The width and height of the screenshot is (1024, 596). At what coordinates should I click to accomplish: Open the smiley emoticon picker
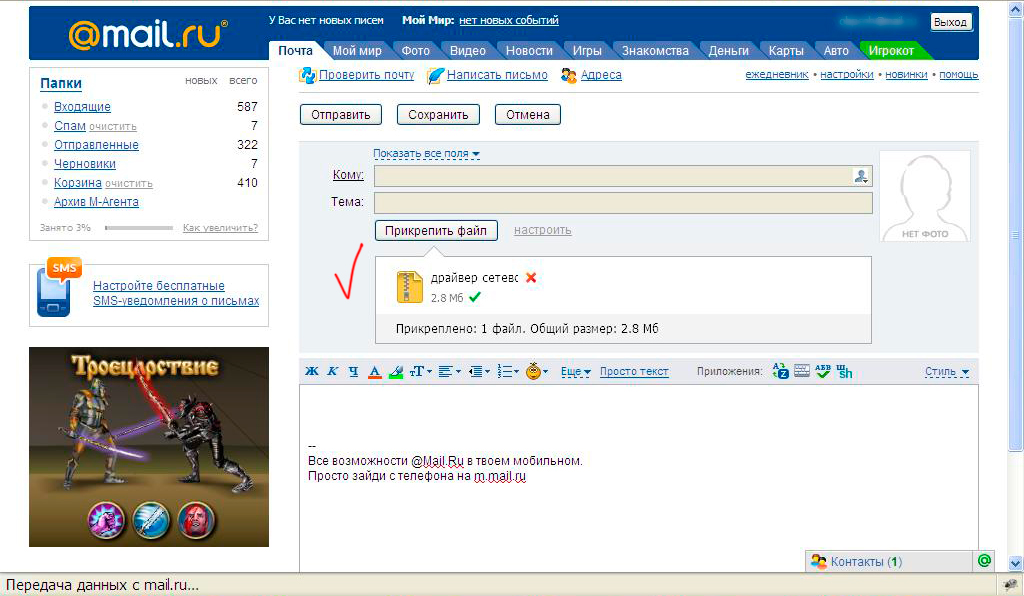coord(537,371)
